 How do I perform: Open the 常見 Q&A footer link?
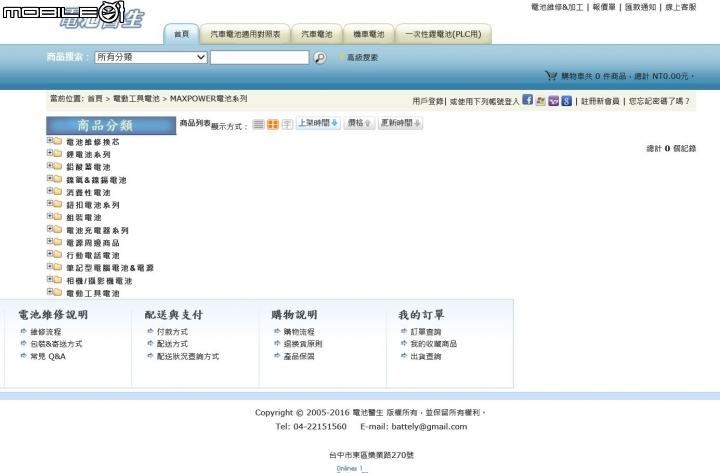[x=48, y=356]
